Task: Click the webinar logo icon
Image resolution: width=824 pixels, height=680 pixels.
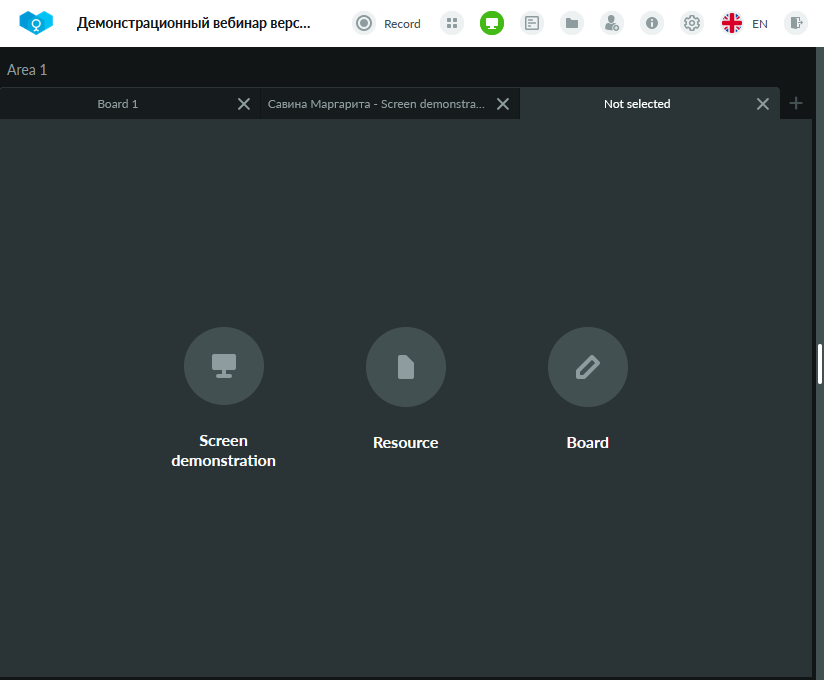Action: [36, 23]
